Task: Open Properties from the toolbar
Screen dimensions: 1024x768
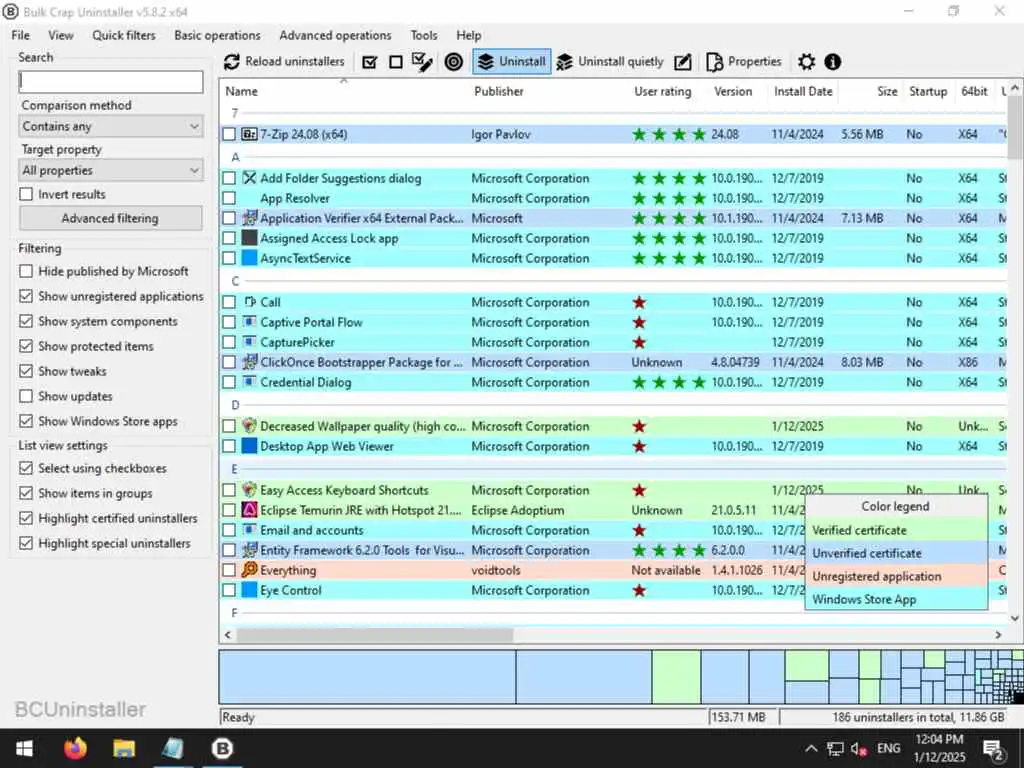Action: (744, 62)
